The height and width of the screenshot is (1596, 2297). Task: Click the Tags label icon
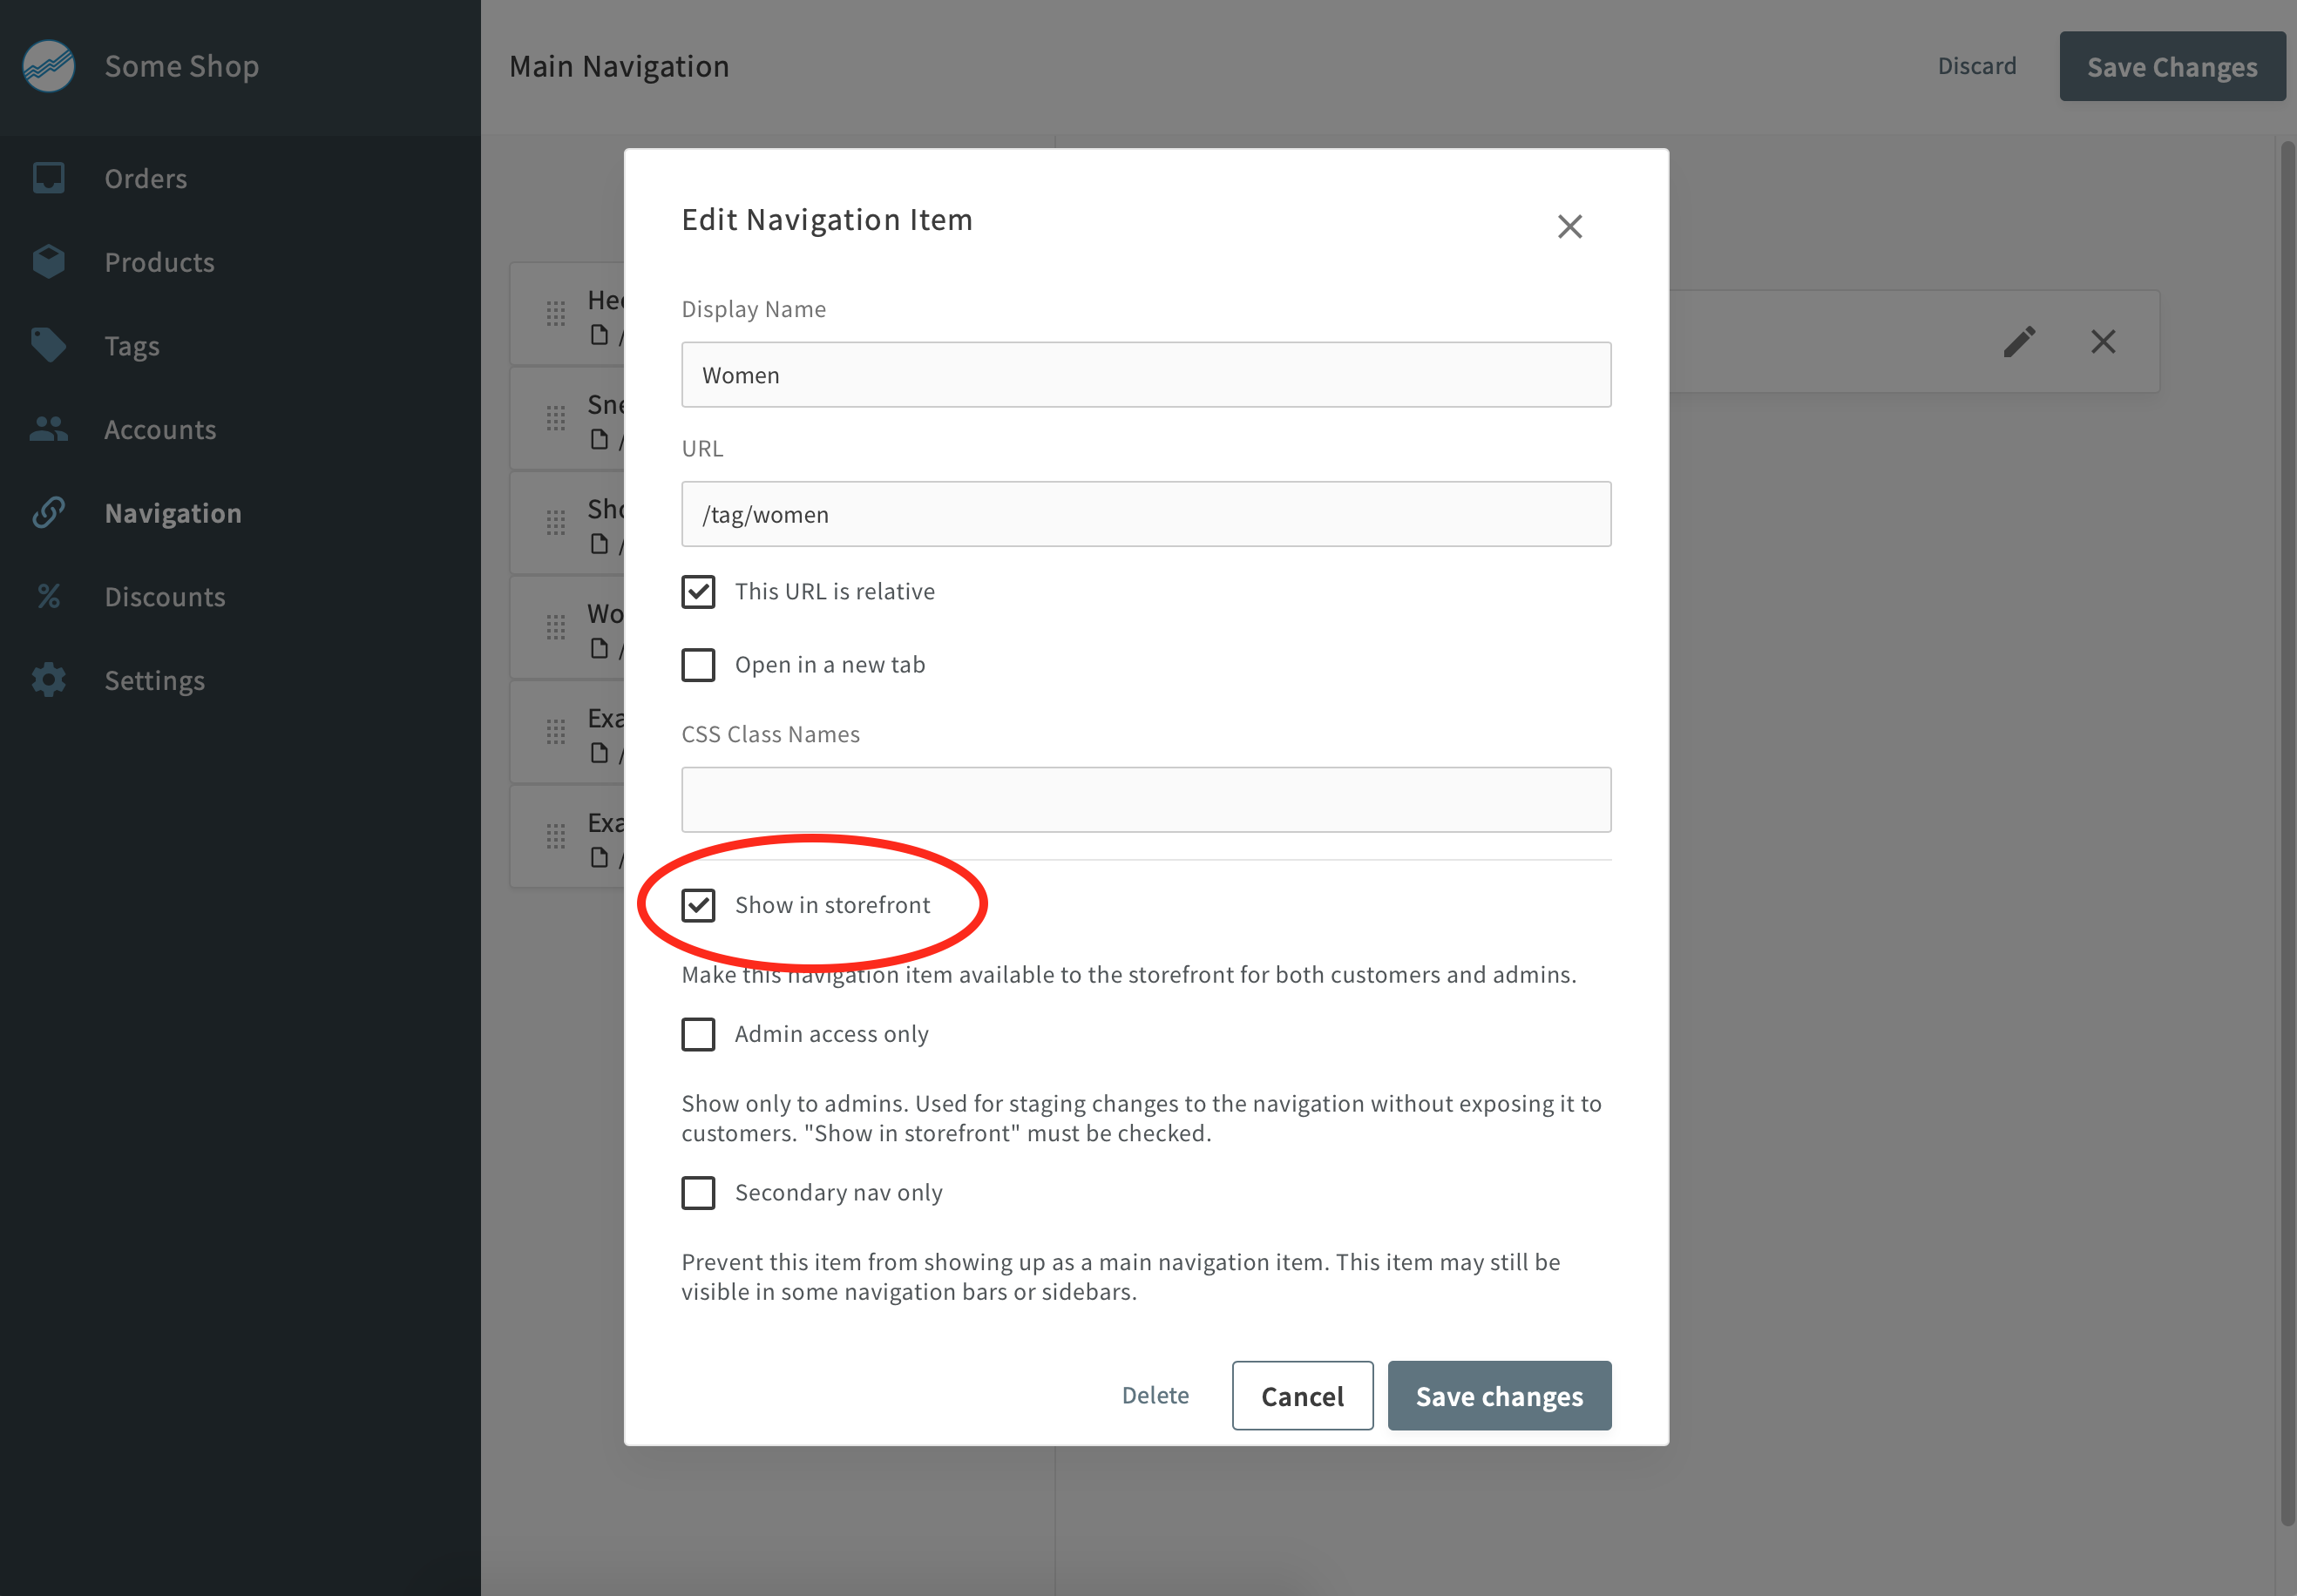pyautogui.click(x=48, y=345)
